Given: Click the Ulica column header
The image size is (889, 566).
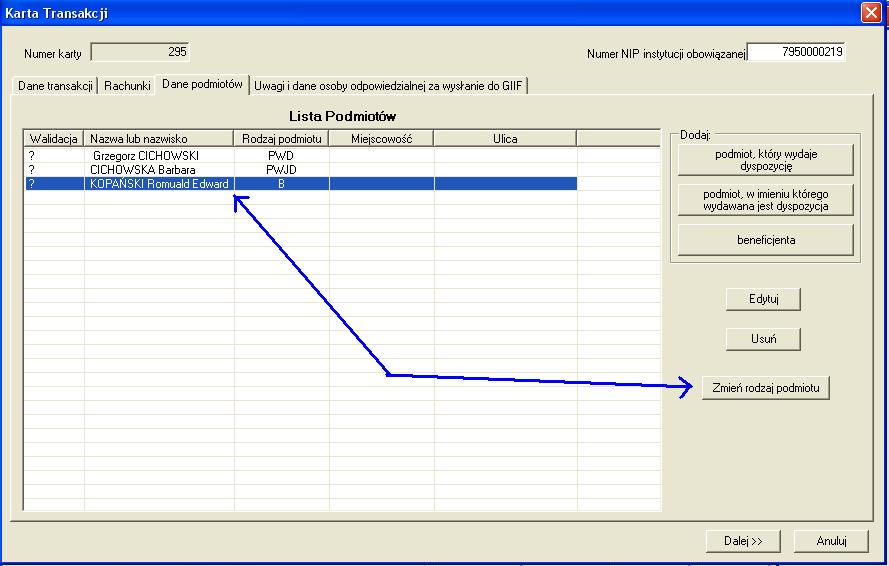Looking at the screenshot, I should coord(505,138).
